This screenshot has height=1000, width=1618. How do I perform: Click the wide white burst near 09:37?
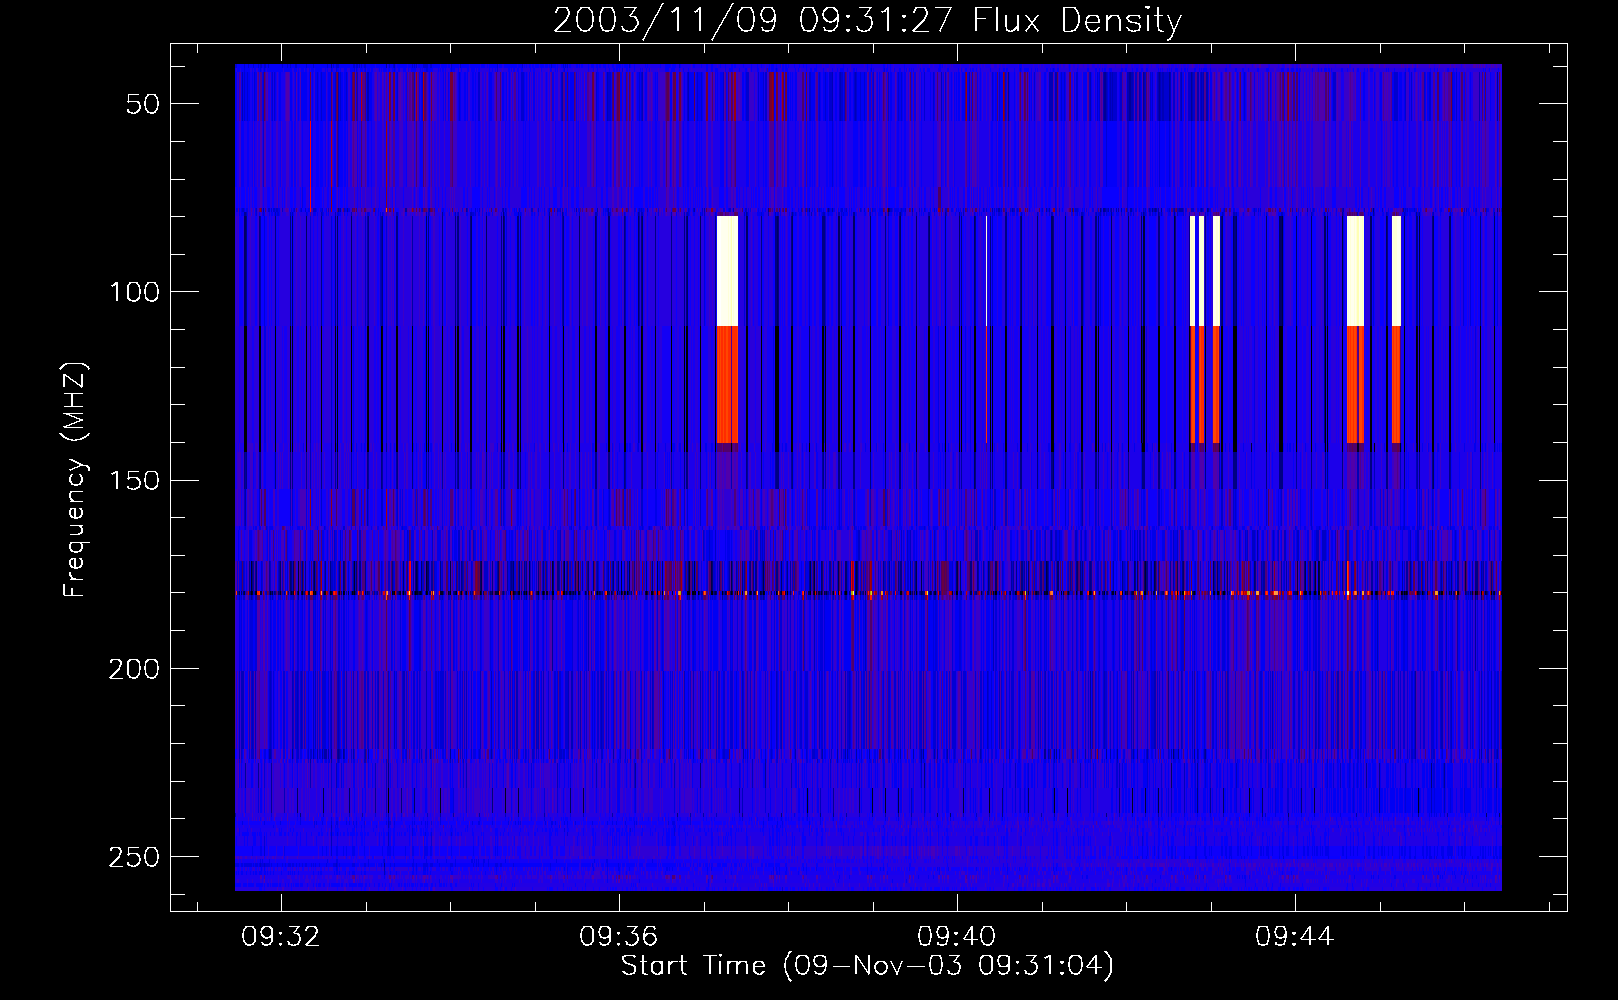pyautogui.click(x=728, y=270)
